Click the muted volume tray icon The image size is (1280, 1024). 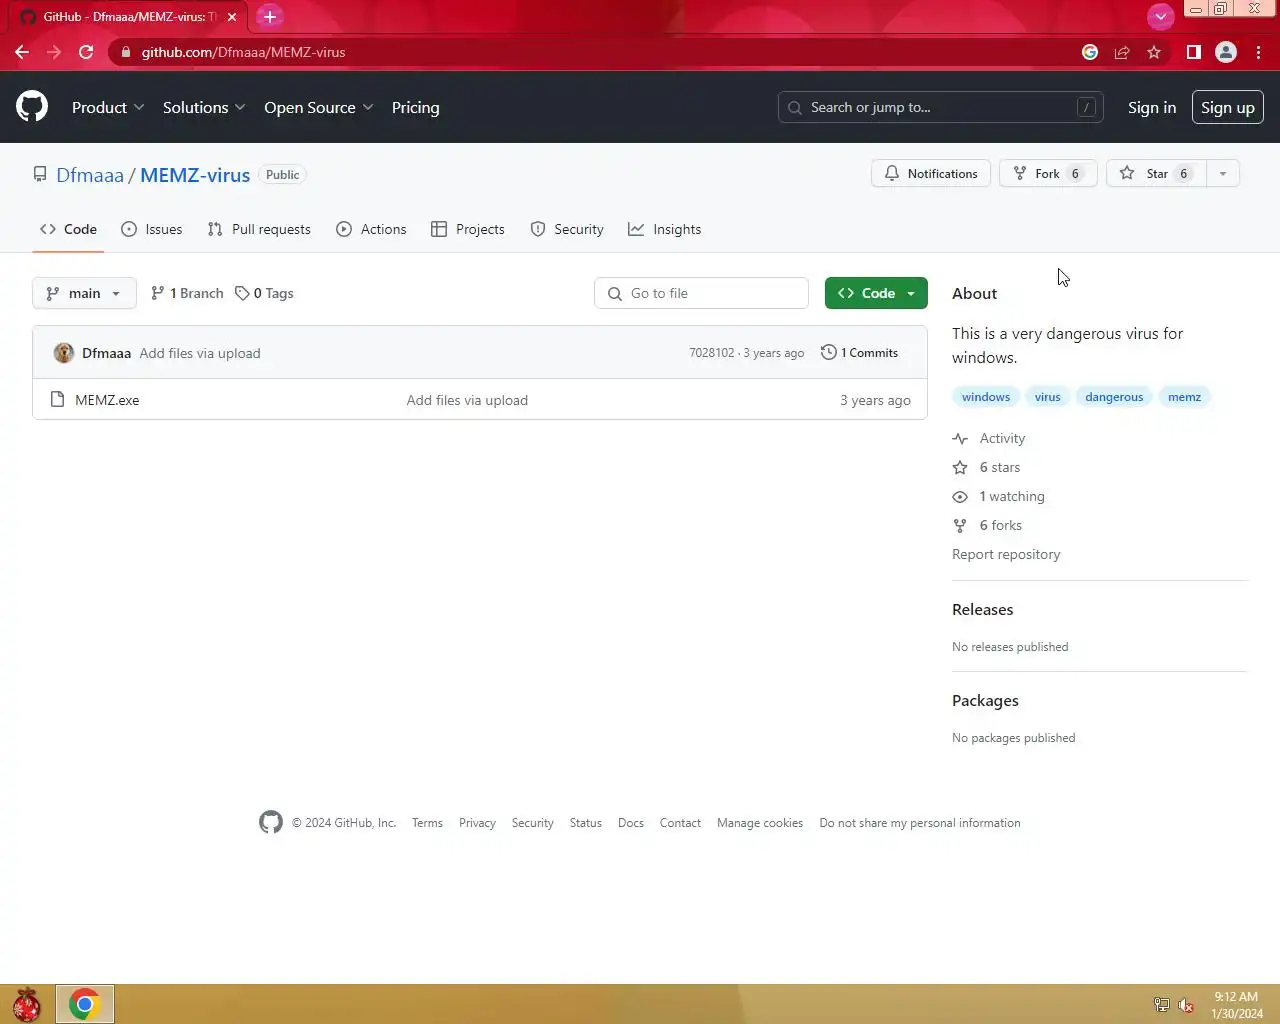(x=1186, y=1005)
